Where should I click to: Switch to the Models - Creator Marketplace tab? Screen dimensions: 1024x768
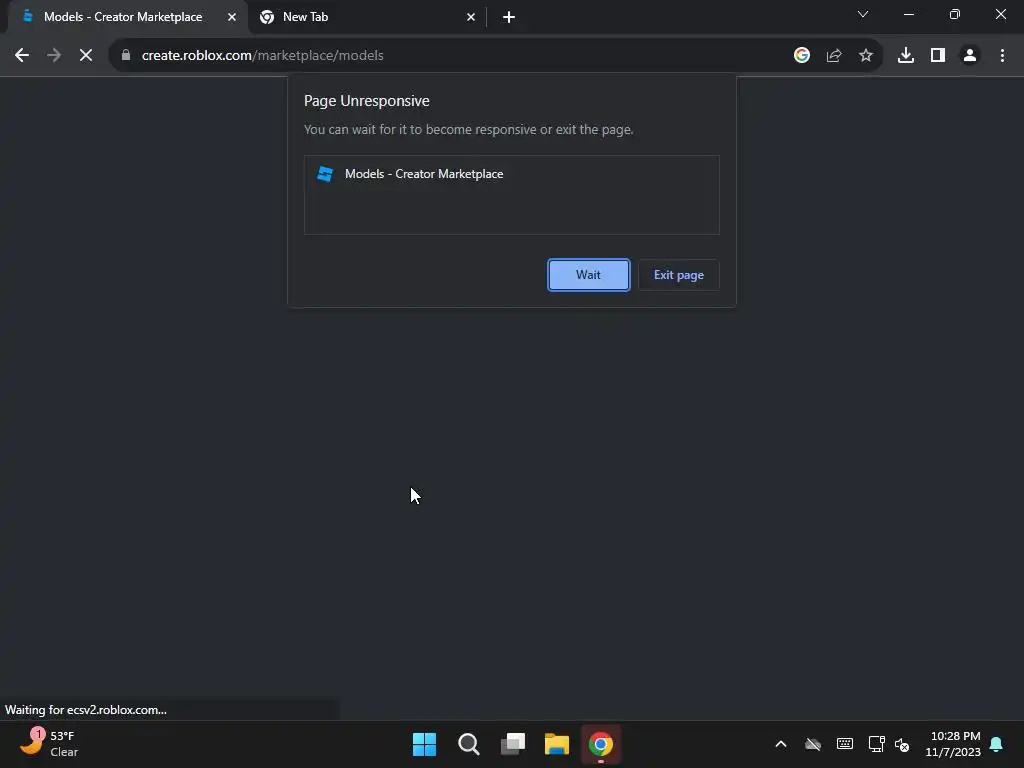click(123, 17)
